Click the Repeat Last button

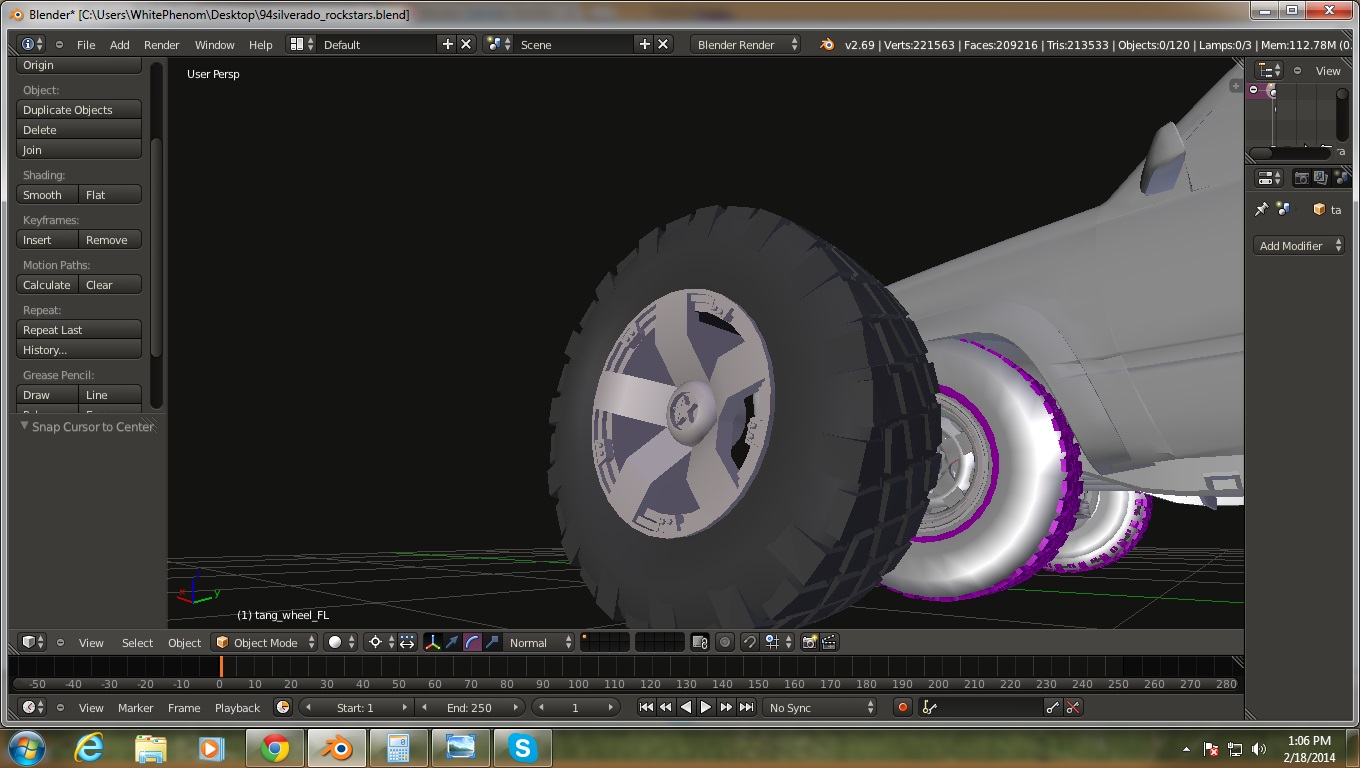click(x=79, y=330)
